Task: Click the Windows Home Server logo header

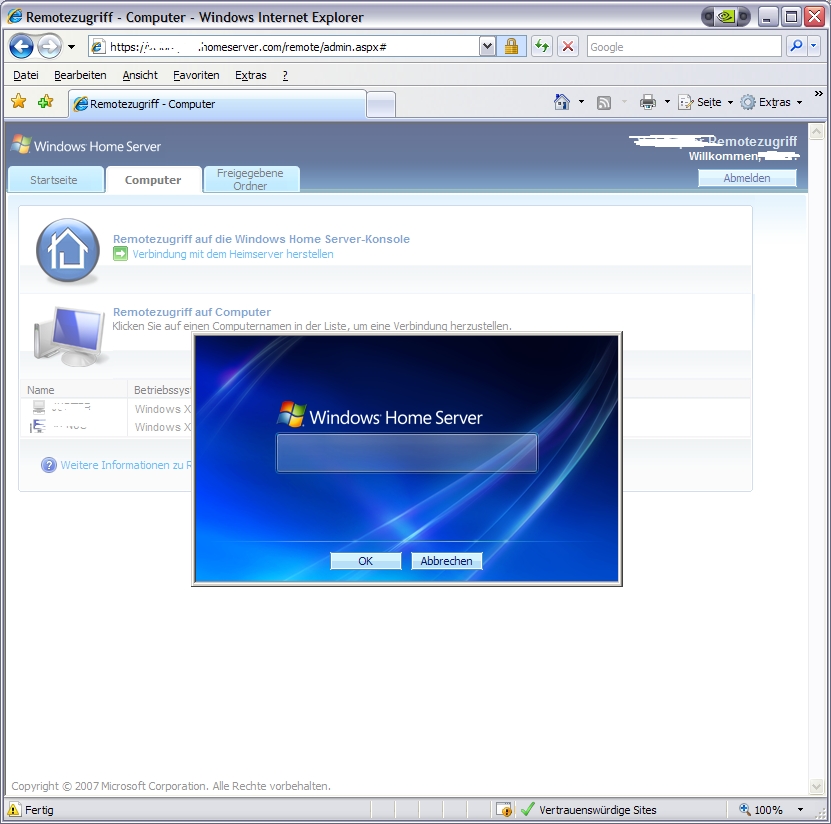Action: pyautogui.click(x=86, y=146)
